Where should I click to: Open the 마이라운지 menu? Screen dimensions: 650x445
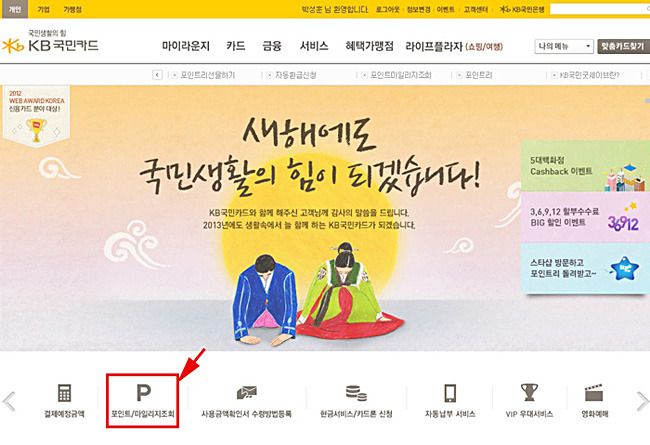click(x=186, y=46)
